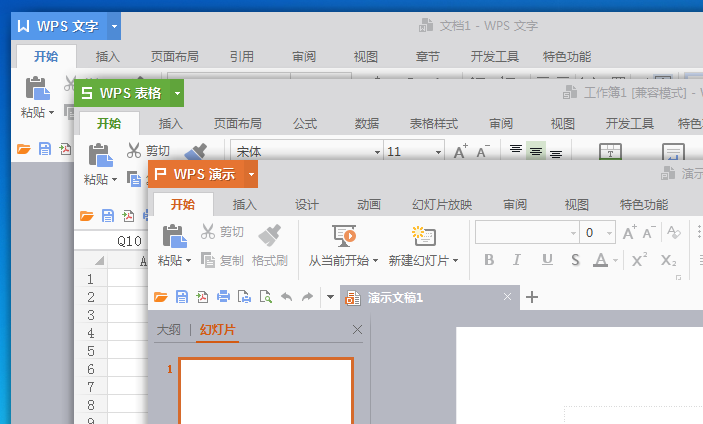The width and height of the screenshot is (703, 424).
Task: Click the Paste icon in WPS 演示 ribbon
Action: pos(174,236)
